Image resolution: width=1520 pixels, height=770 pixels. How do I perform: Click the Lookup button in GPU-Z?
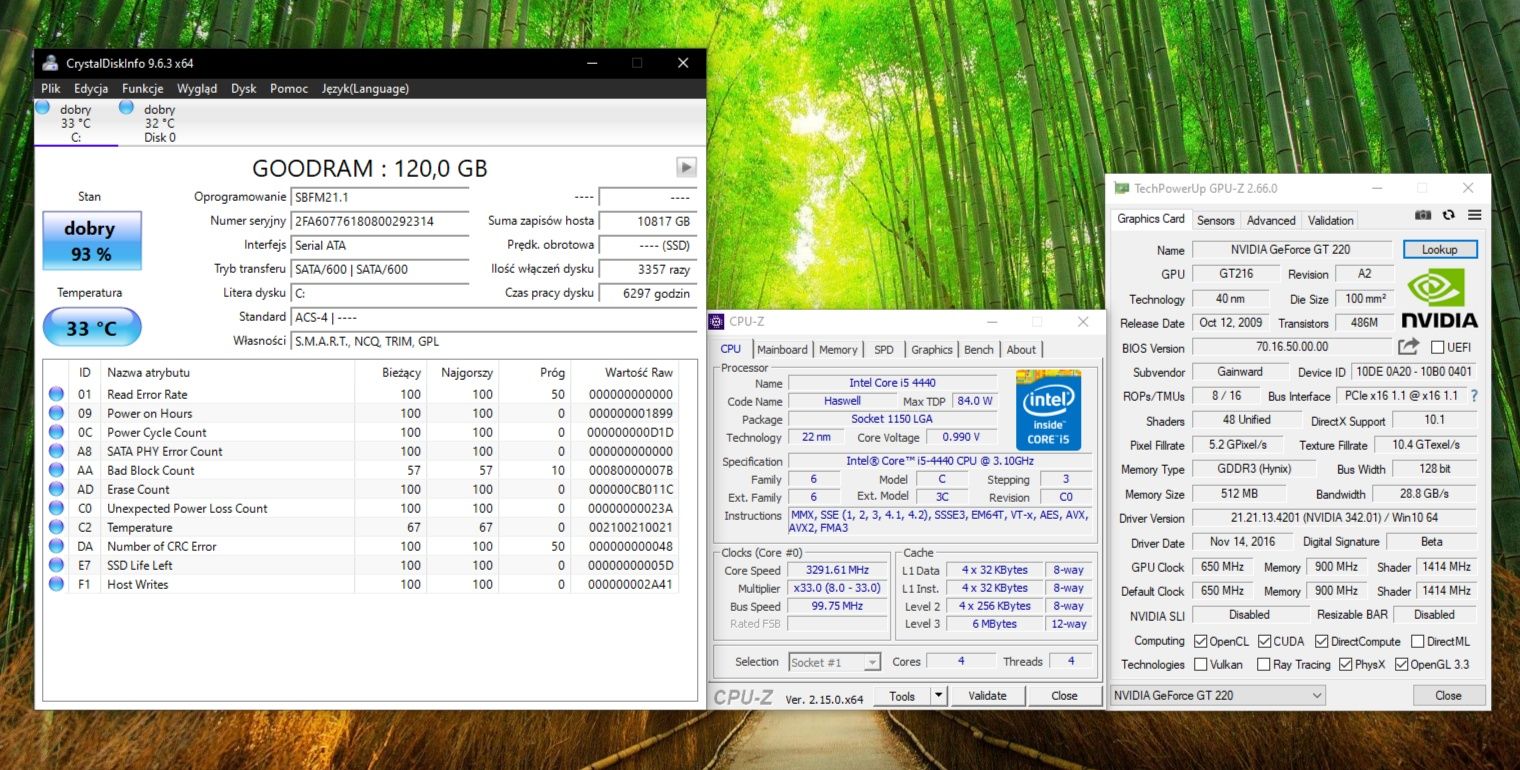click(x=1439, y=249)
